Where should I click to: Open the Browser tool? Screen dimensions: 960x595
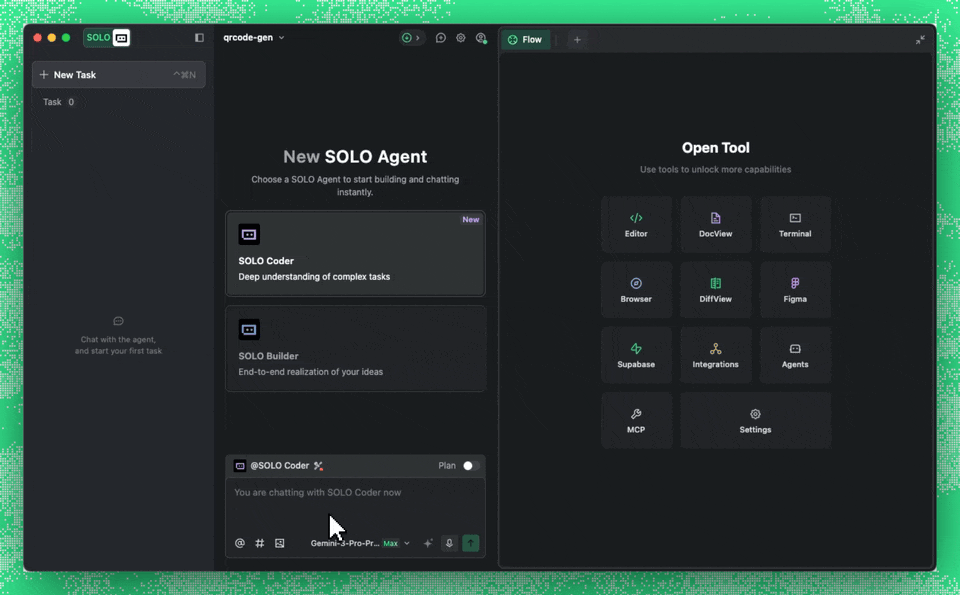click(x=636, y=290)
